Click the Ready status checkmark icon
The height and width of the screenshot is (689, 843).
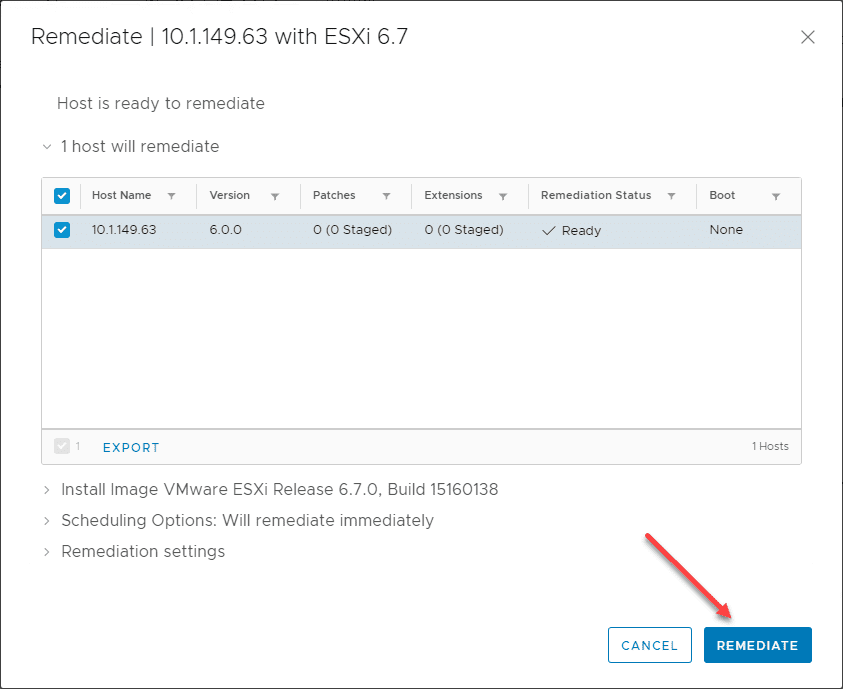click(x=549, y=230)
